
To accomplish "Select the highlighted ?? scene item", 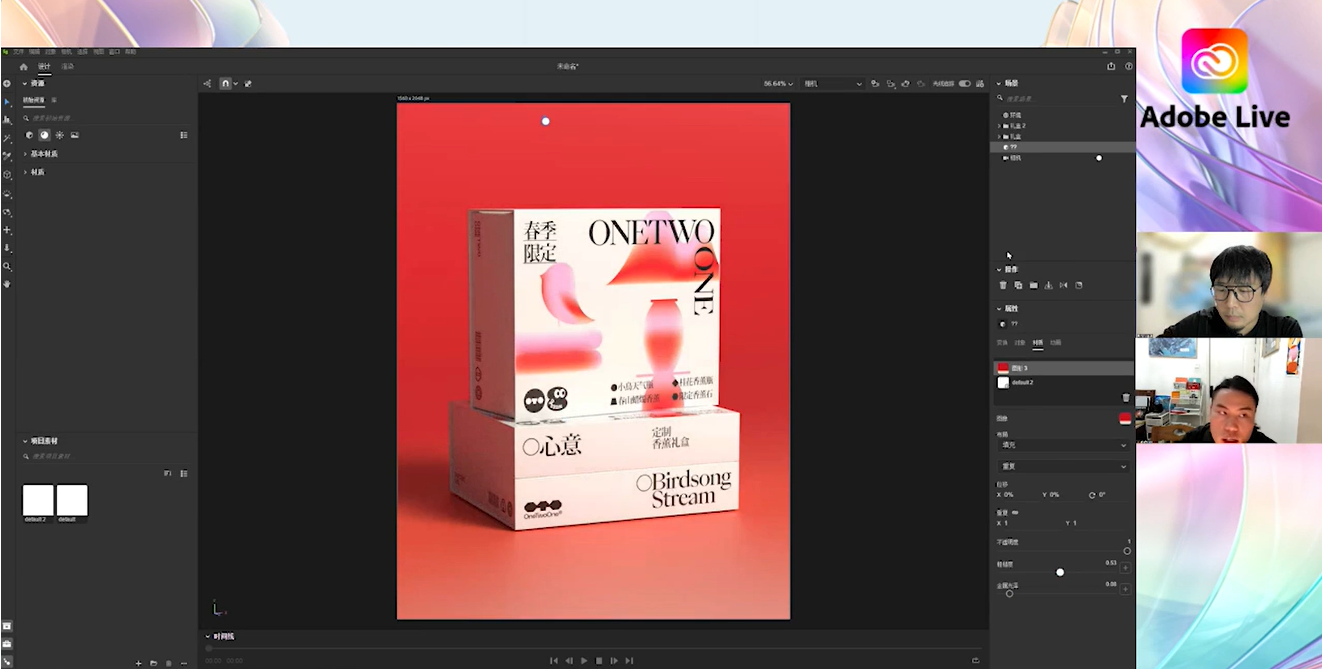I will pyautogui.click(x=1062, y=147).
